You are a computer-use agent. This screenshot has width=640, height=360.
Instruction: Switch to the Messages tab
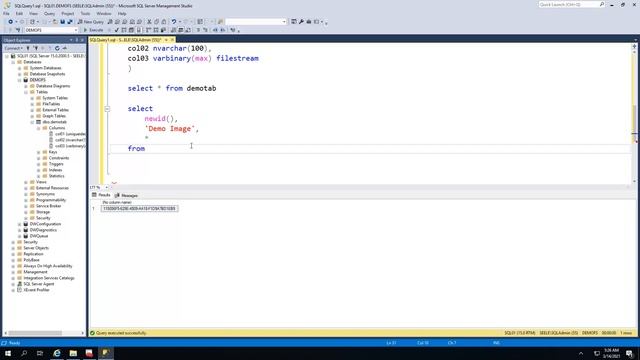coord(126,196)
